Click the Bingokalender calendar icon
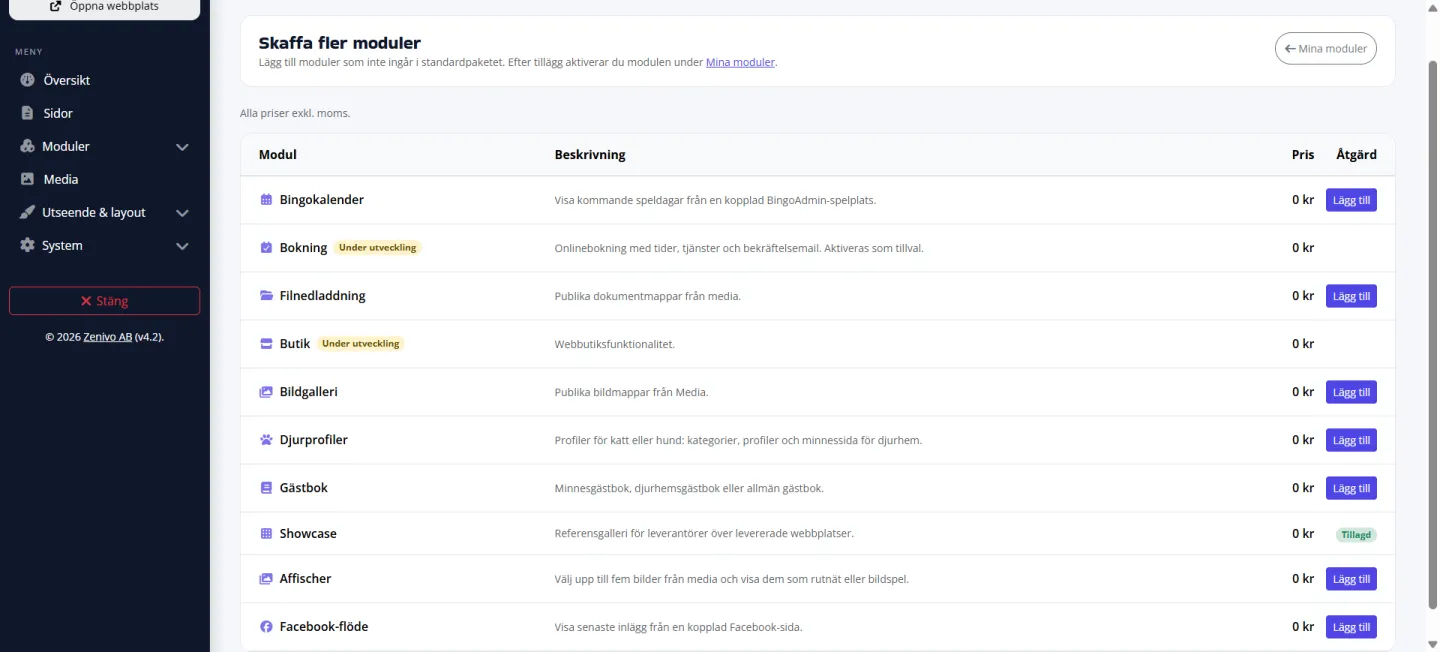Viewport: 1440px width, 652px height. 266,200
